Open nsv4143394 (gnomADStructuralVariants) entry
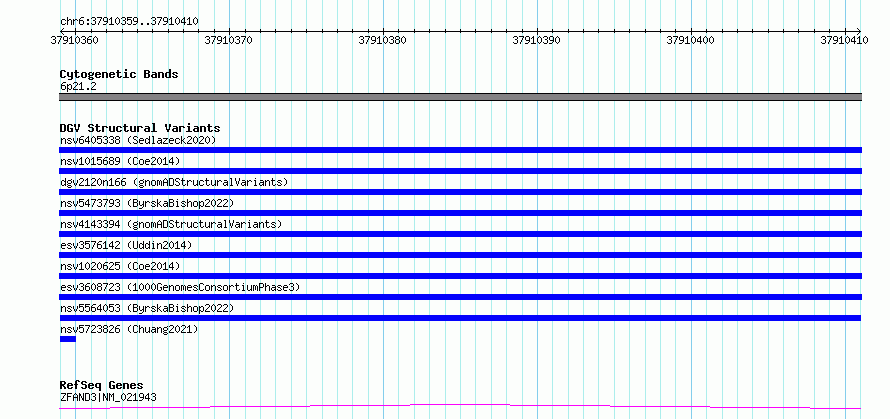Viewport: 890px width, 419px height. tap(171, 224)
